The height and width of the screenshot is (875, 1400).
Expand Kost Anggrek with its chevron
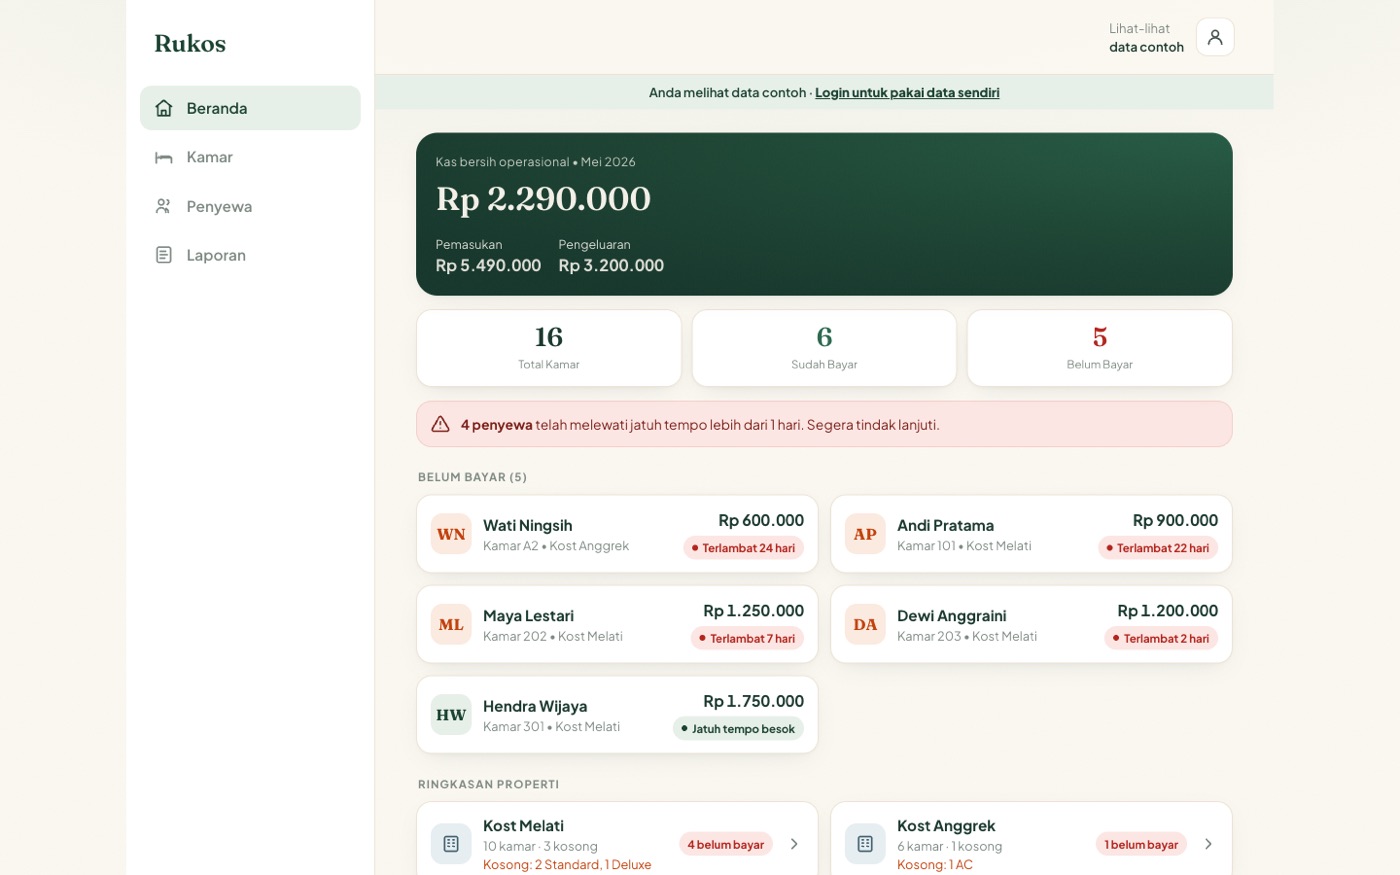click(1208, 844)
